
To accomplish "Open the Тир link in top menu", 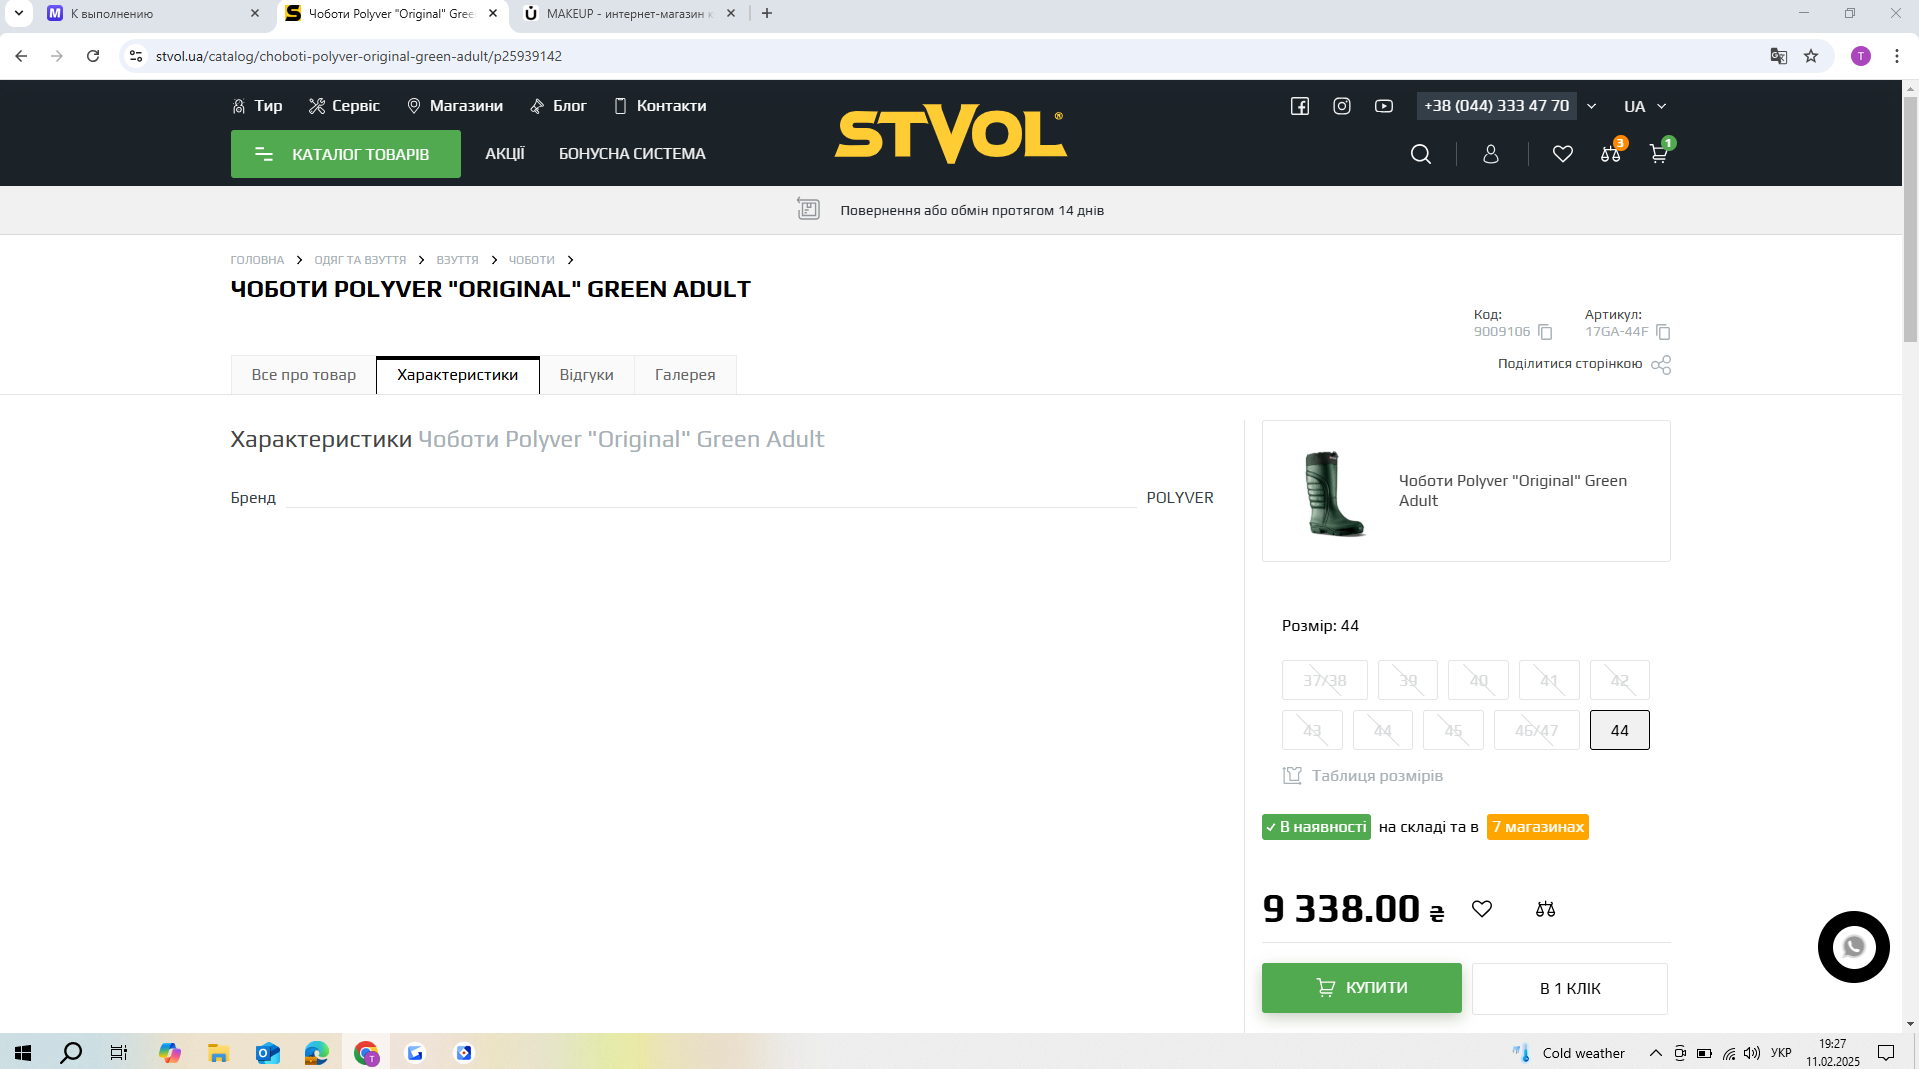I will pos(257,106).
